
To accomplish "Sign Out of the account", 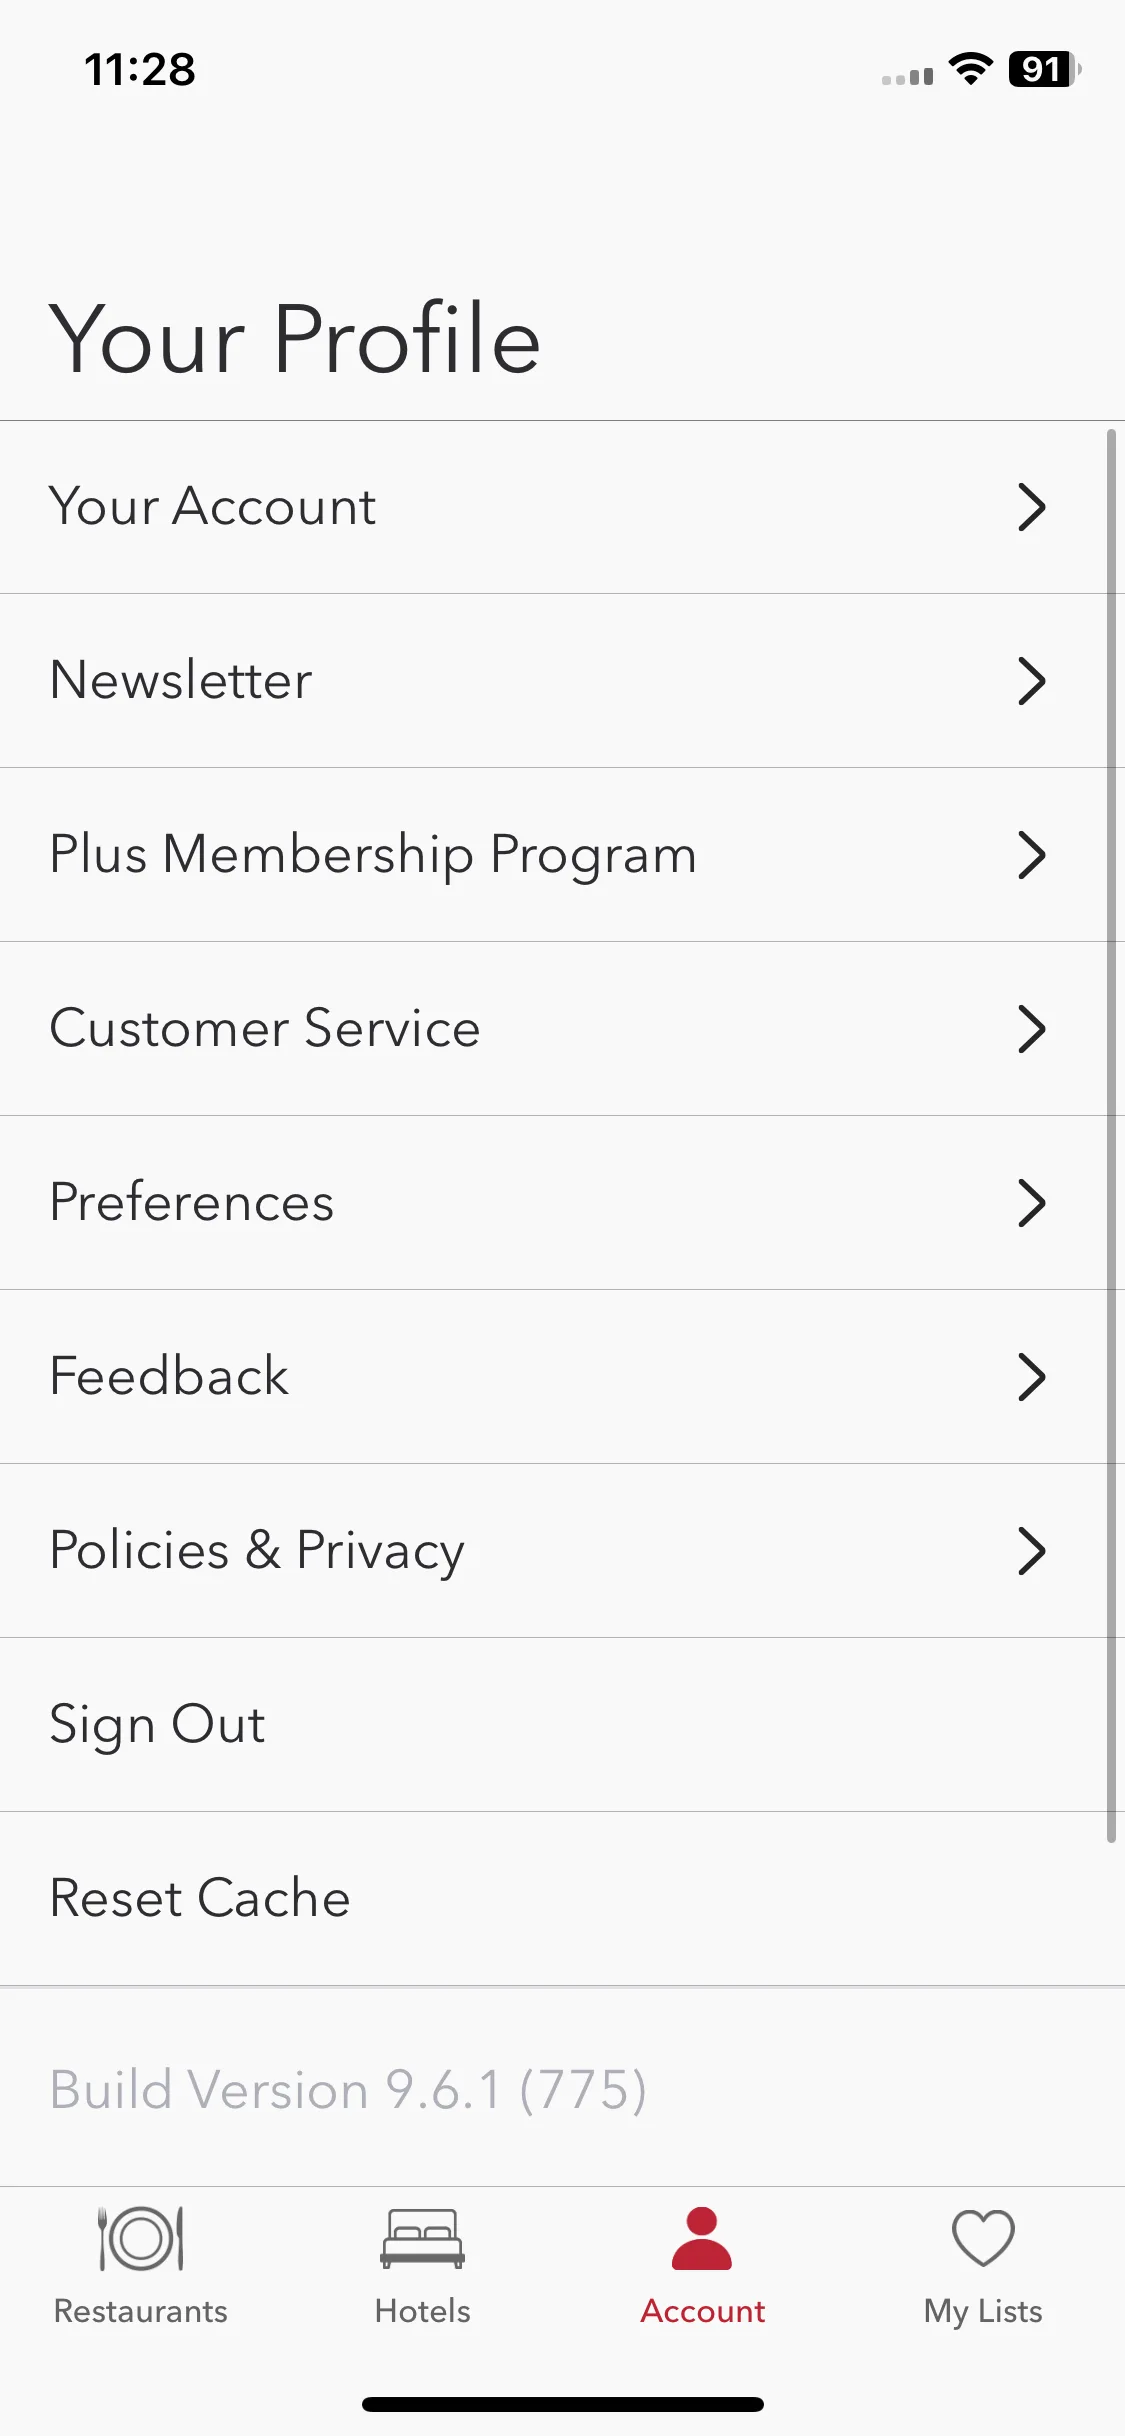I will [562, 1725].
